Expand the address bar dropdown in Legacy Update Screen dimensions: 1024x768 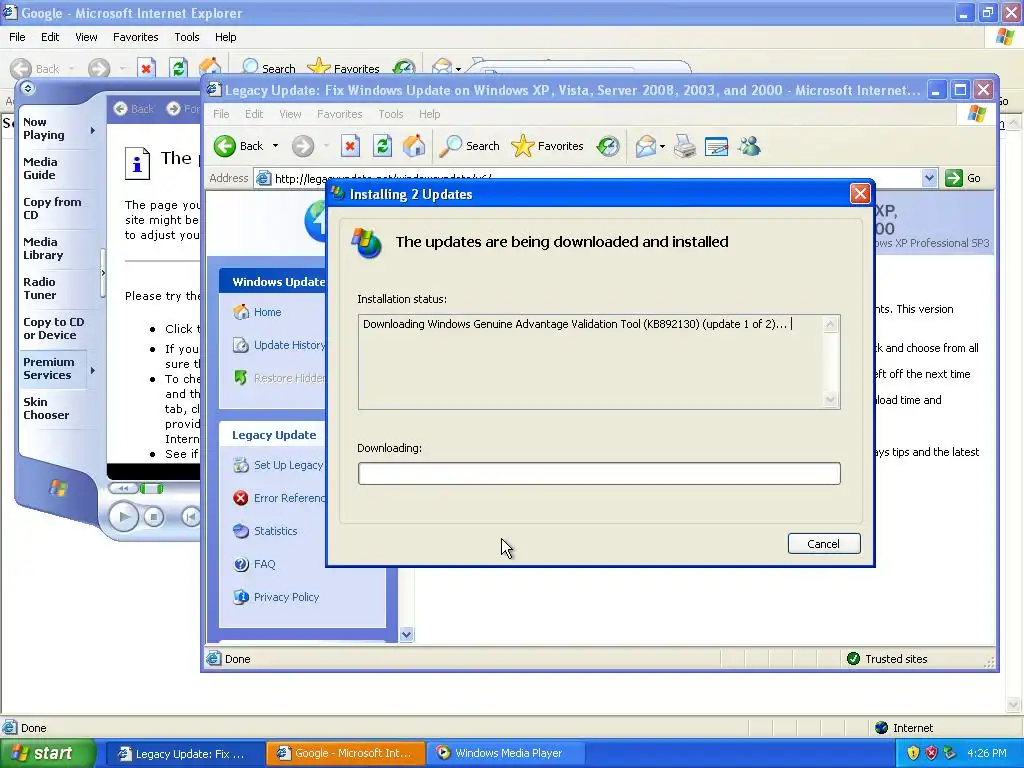929,178
